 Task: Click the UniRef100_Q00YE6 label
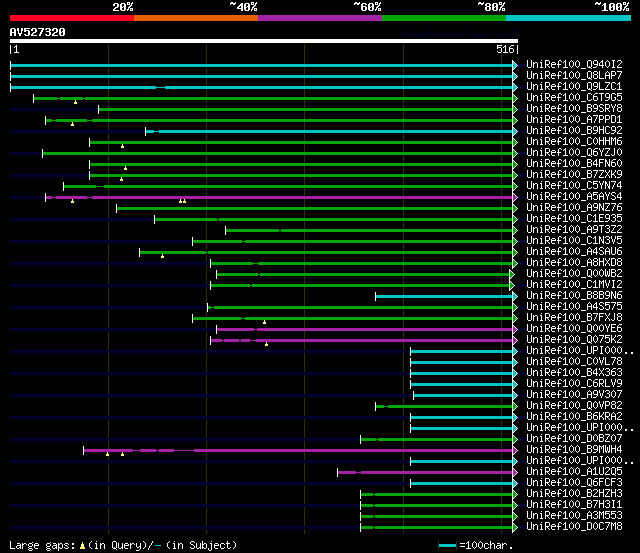click(574, 329)
